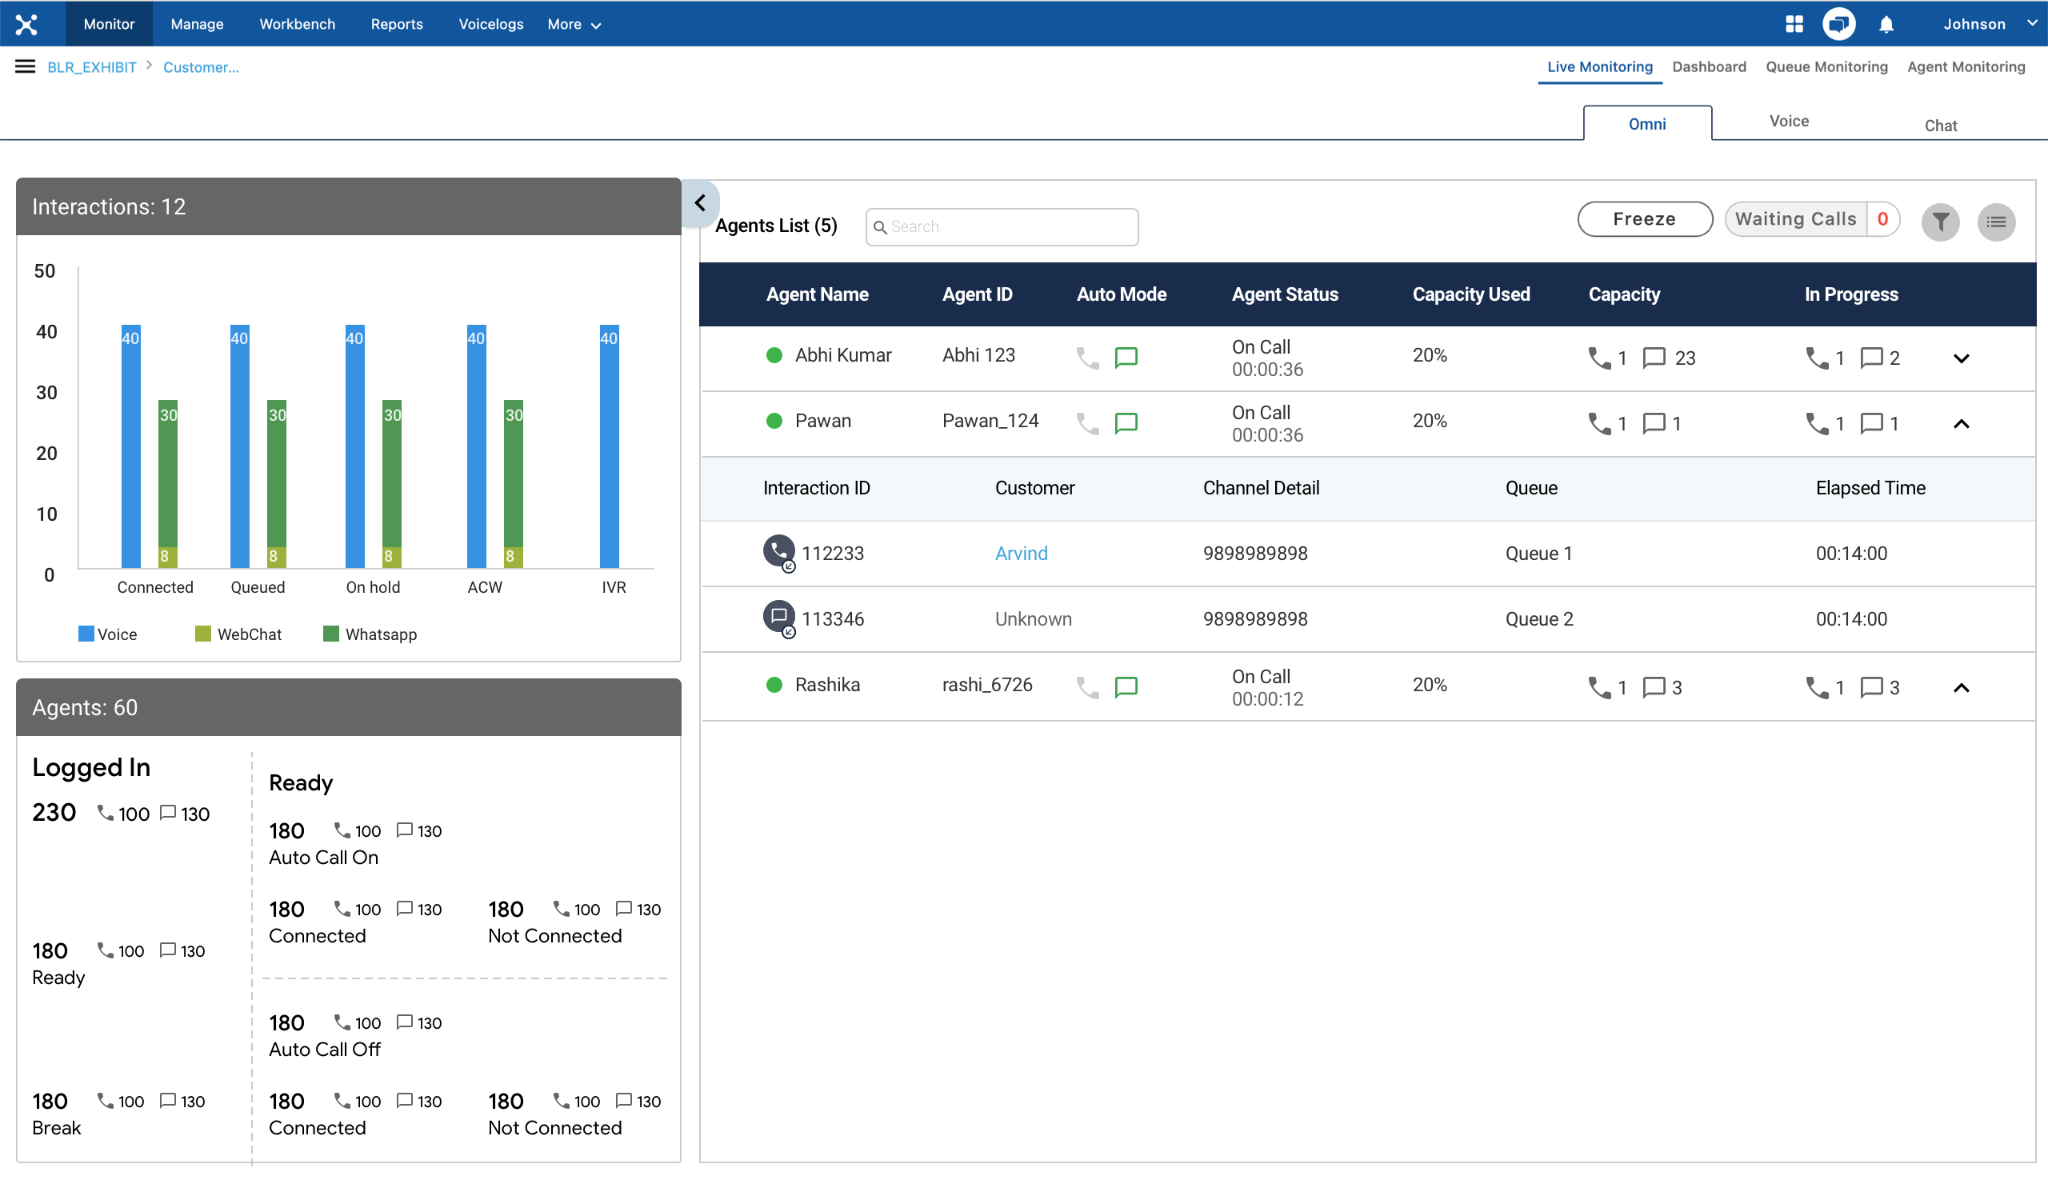Click voice call icon for interaction 112233
The image size is (2048, 1184).
click(778, 551)
